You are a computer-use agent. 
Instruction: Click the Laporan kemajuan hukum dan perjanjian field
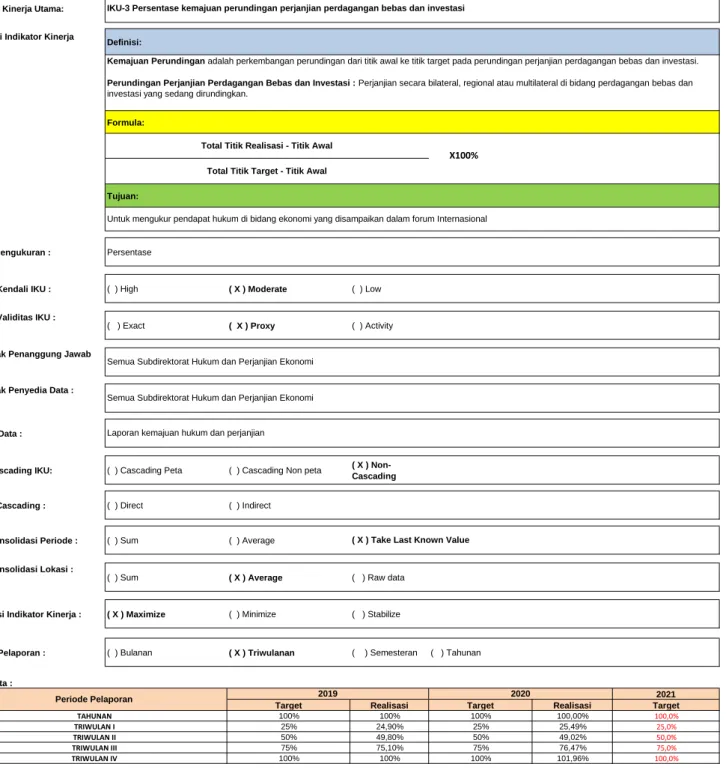click(x=412, y=433)
